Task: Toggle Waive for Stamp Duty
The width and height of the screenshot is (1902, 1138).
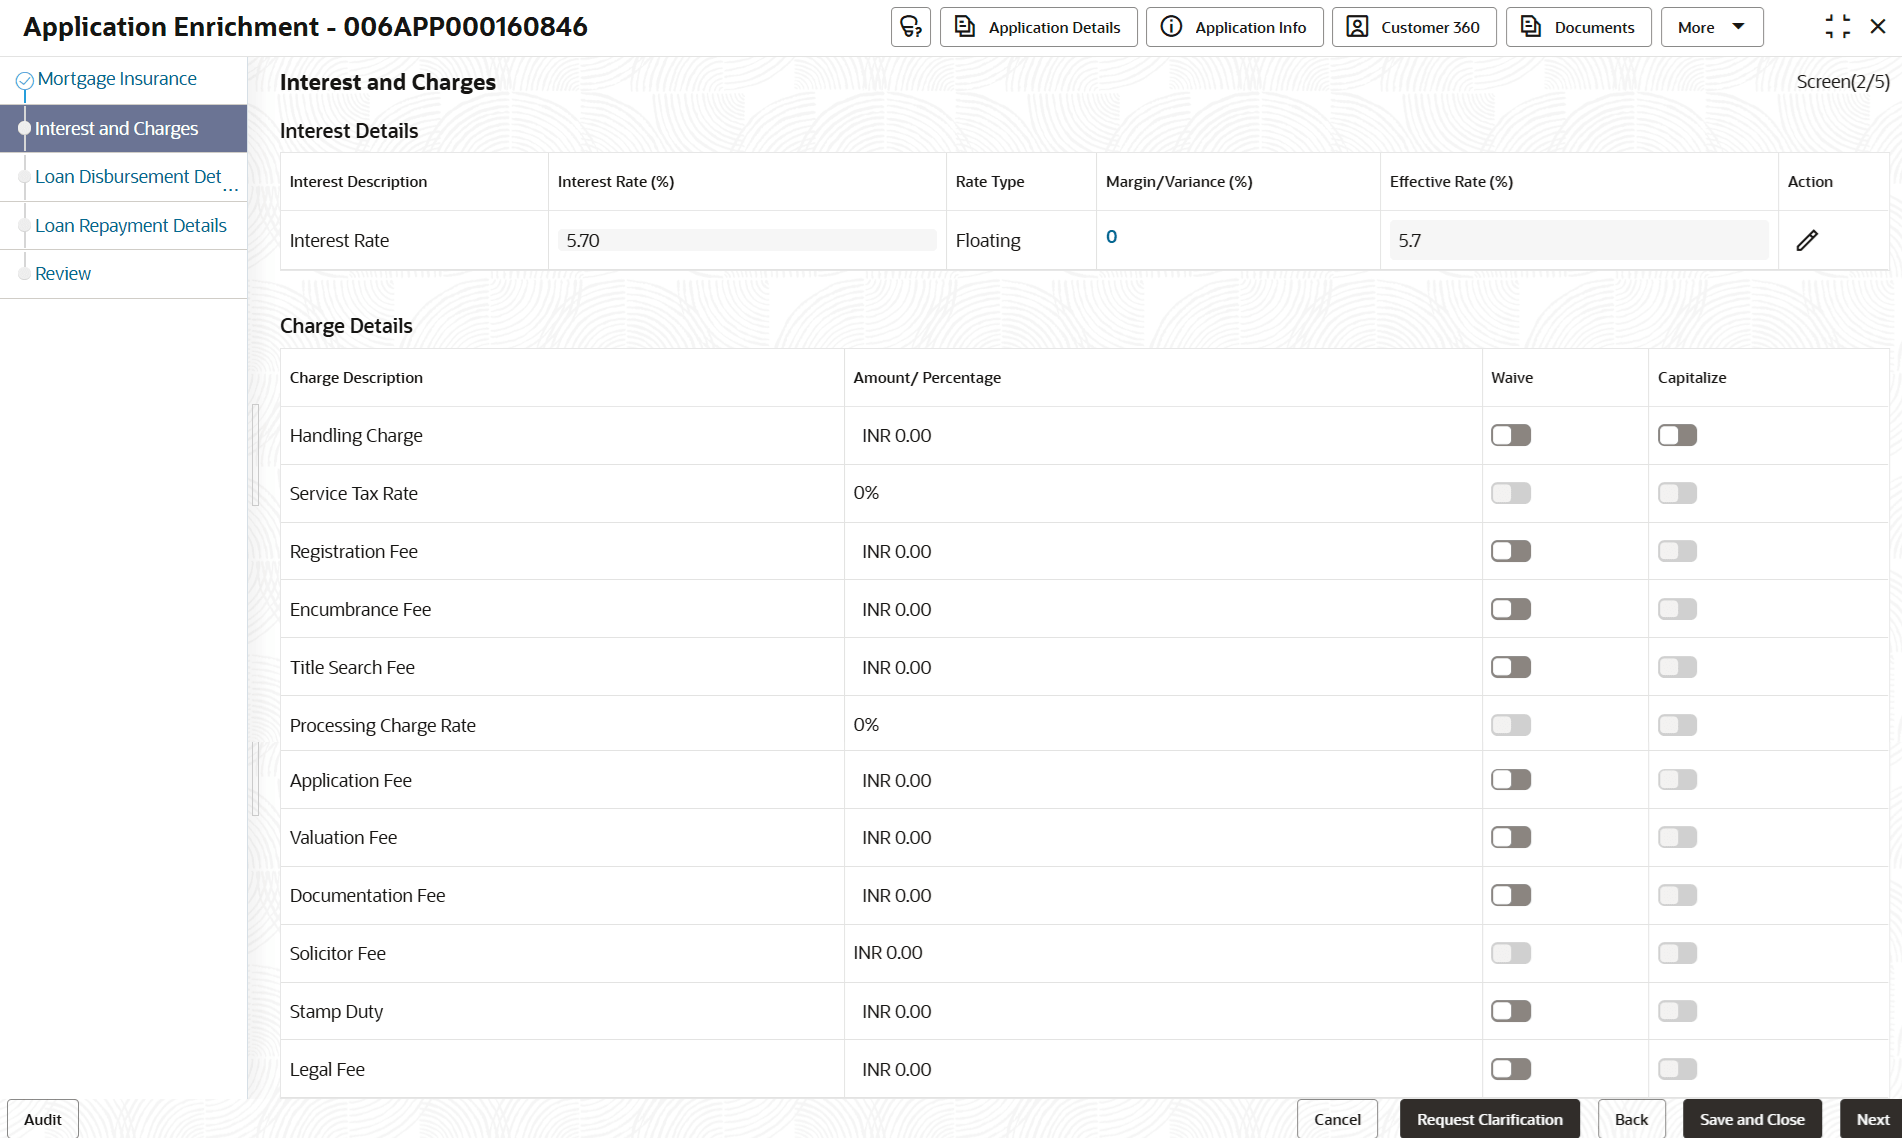Action: (x=1510, y=1011)
